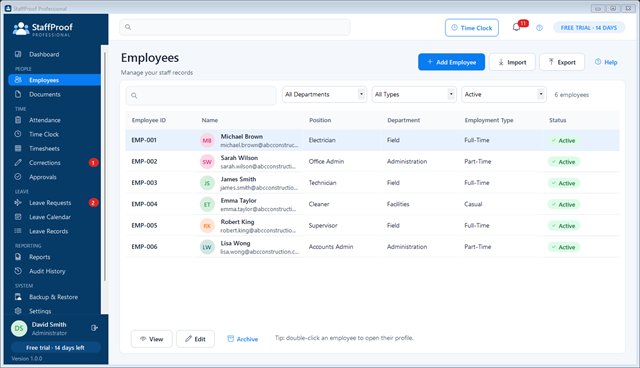Sort by the Department column header

[x=403, y=120]
